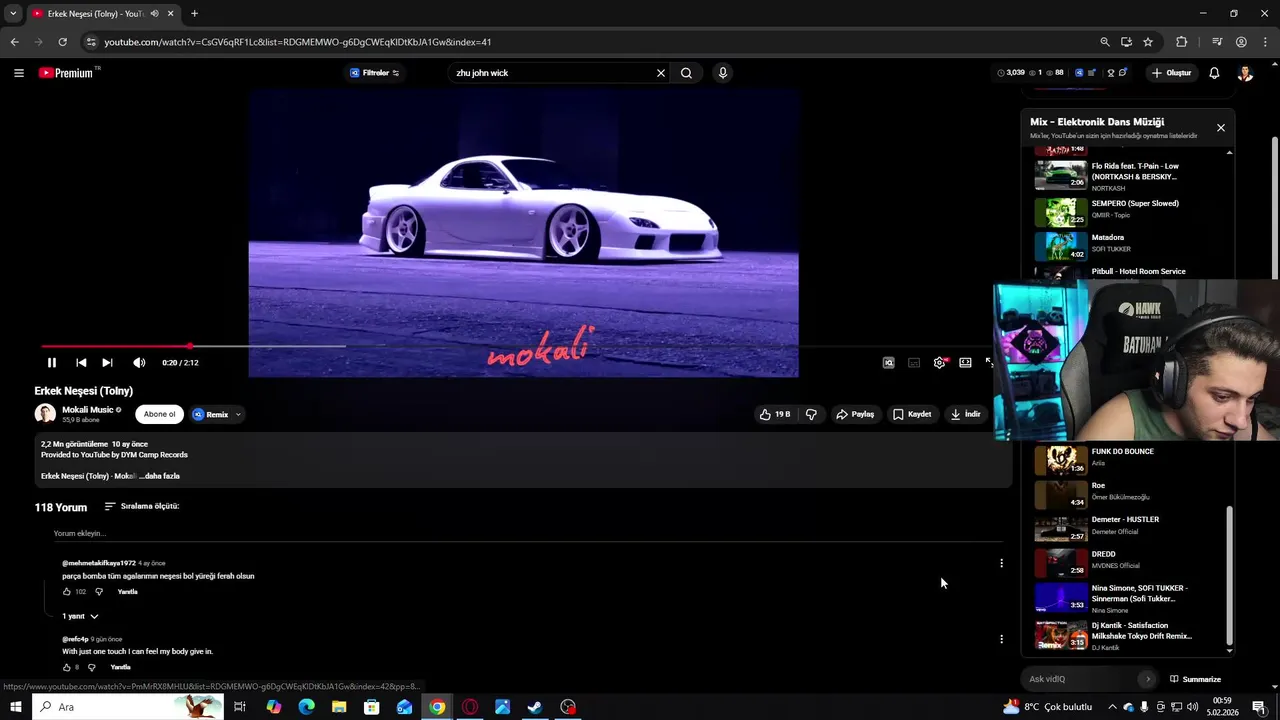Open the options menu for @mehmetakifkaya1972's comment
The height and width of the screenshot is (720, 1280).
[x=1001, y=563]
